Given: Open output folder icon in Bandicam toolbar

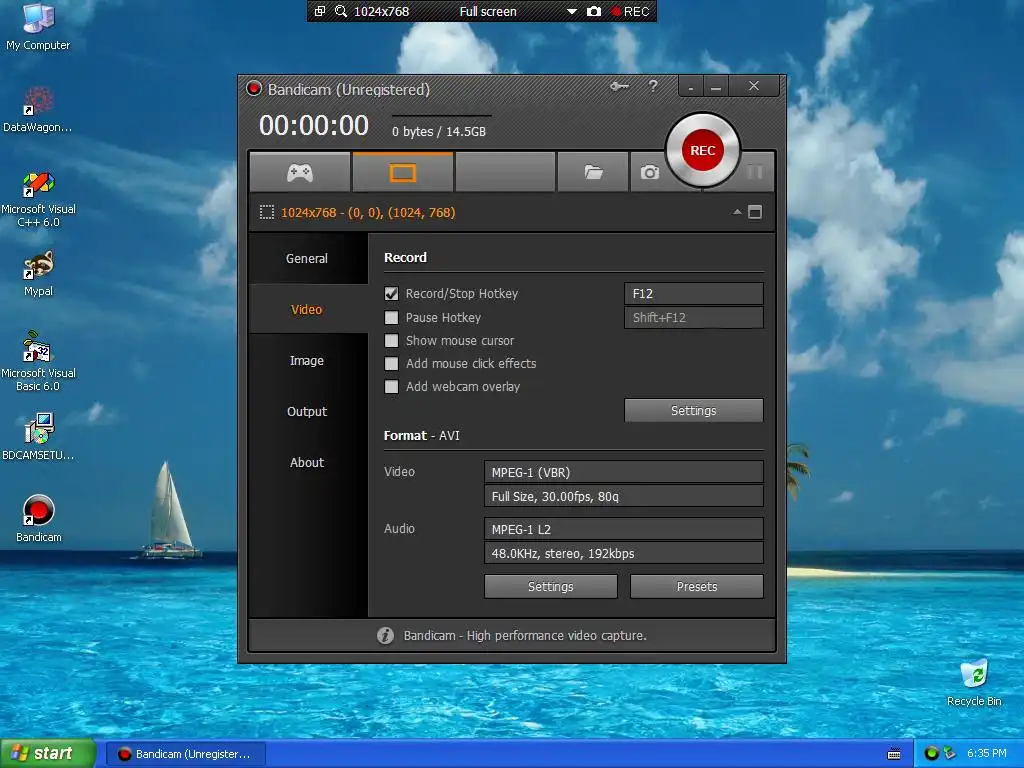Looking at the screenshot, I should (593, 172).
